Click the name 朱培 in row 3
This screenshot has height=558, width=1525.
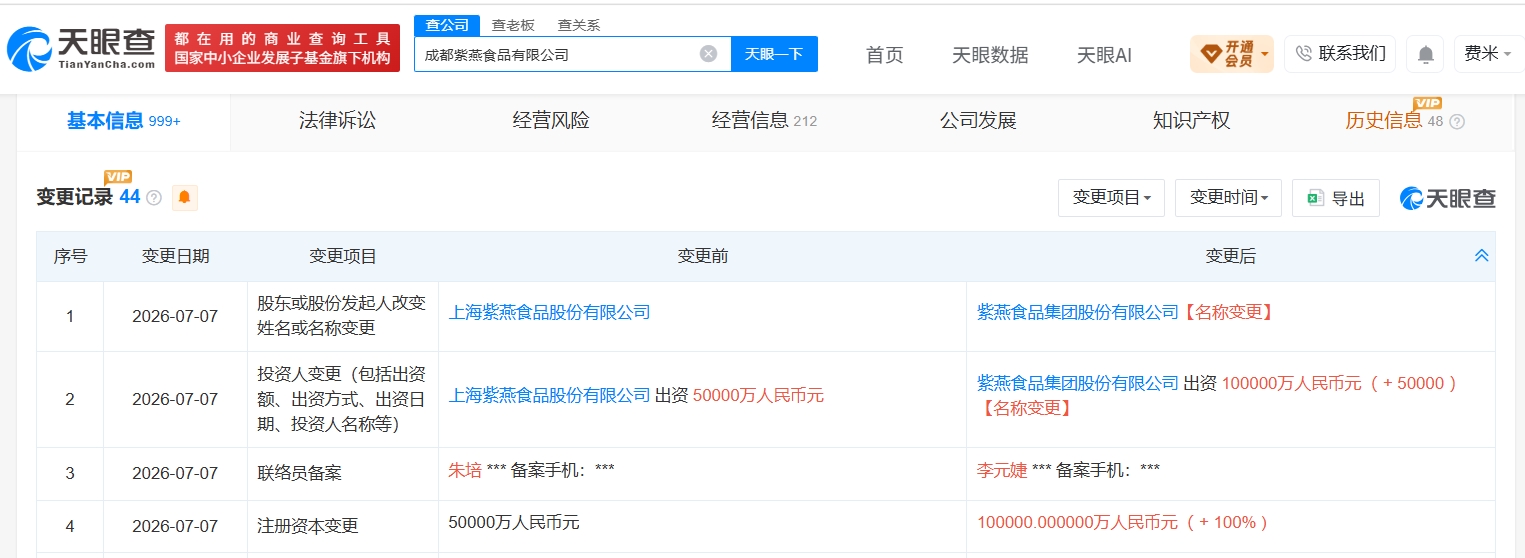(465, 470)
